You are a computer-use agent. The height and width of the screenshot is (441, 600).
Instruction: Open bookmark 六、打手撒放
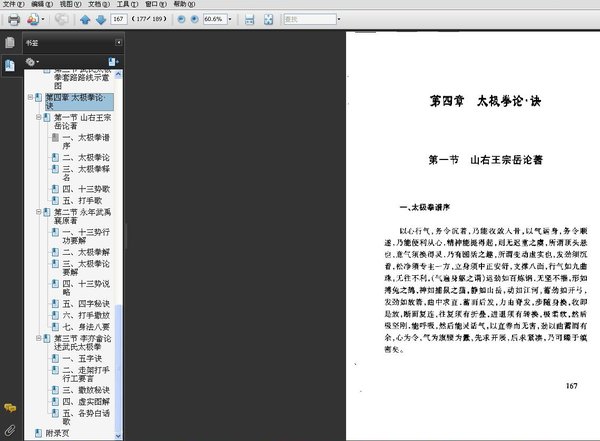[86, 315]
